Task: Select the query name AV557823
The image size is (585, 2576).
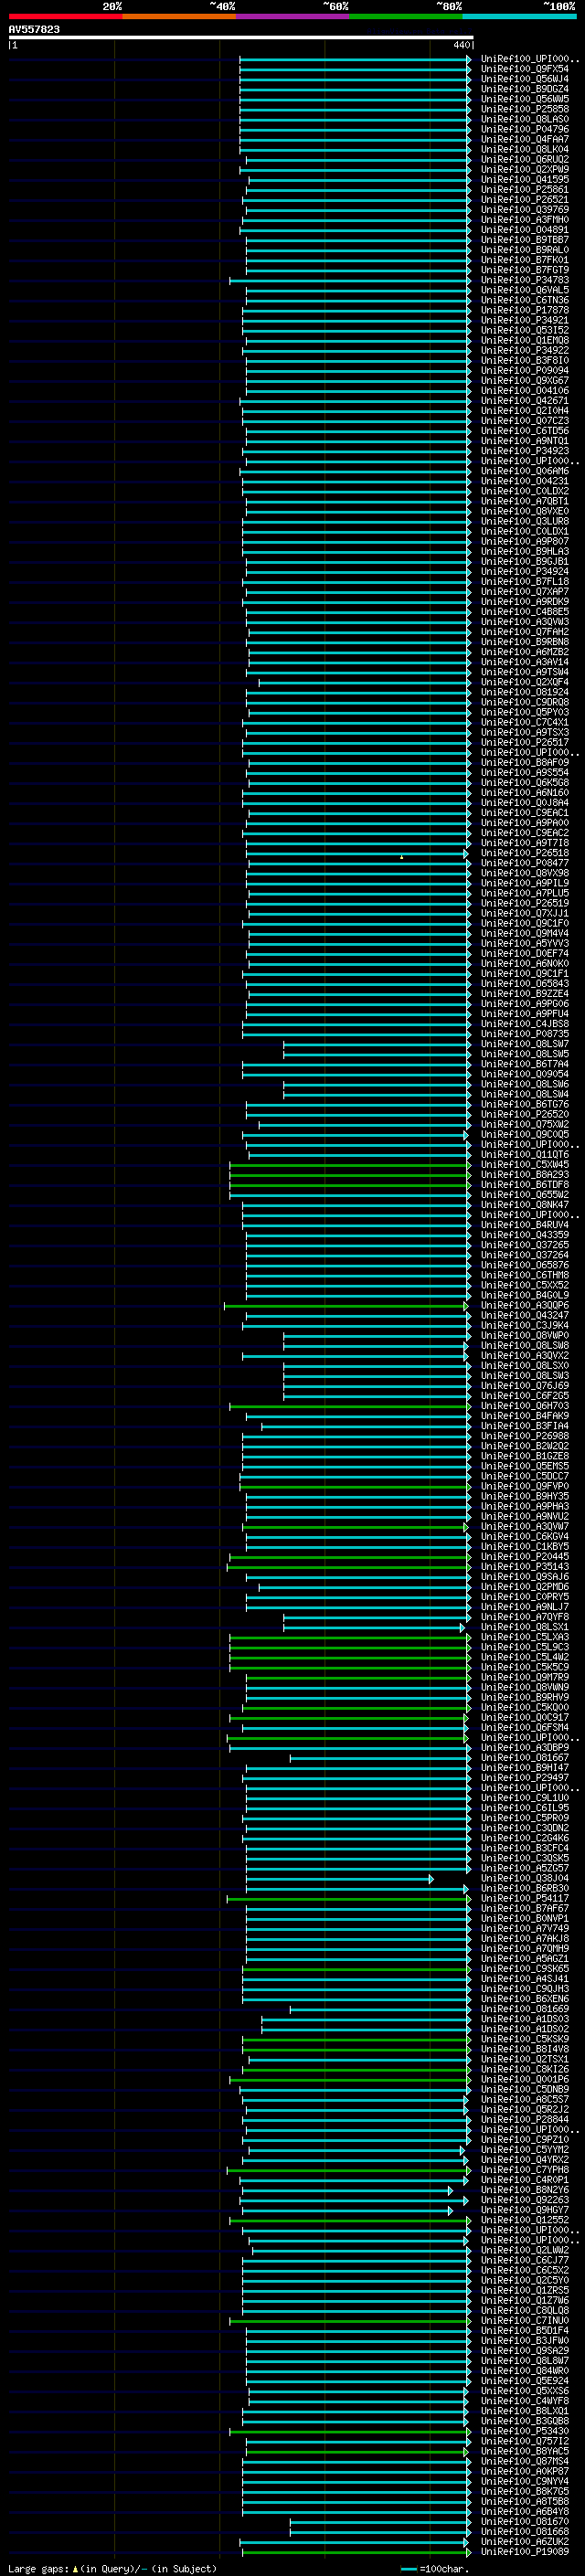Action: tap(34, 30)
